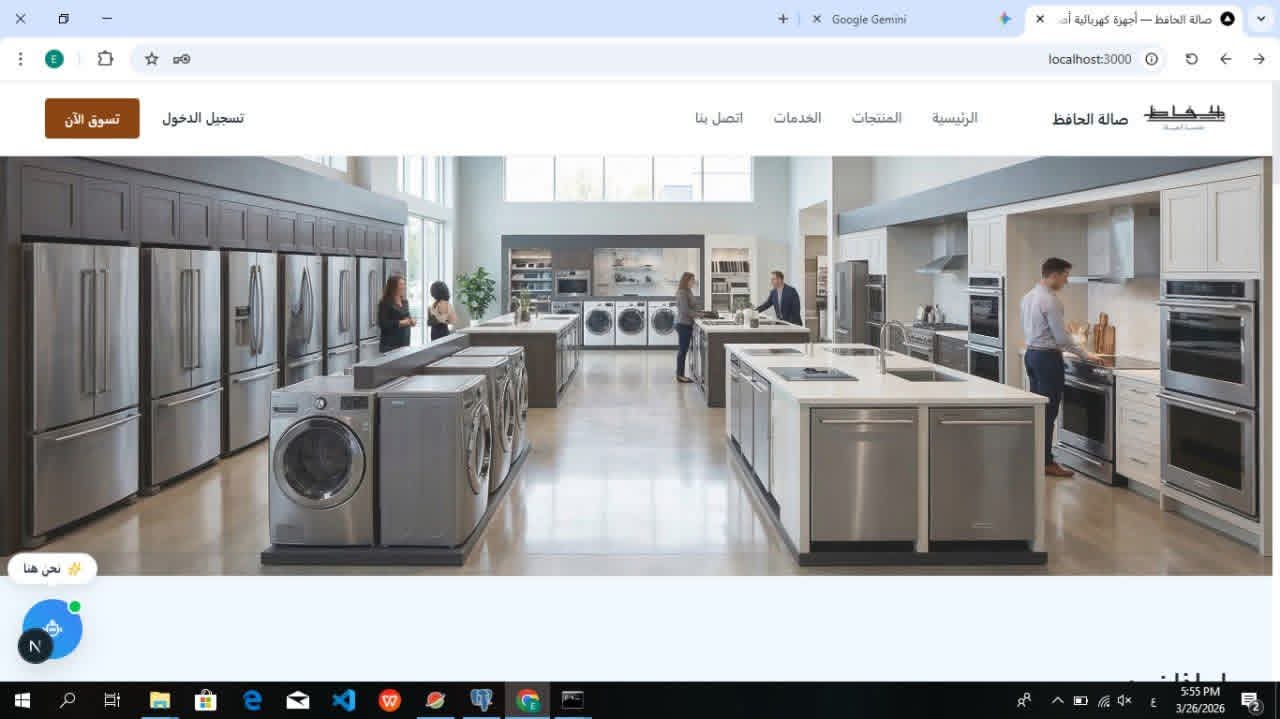View site information icon beside localhost:3000
The width and height of the screenshot is (1280, 719).
[x=1151, y=59]
